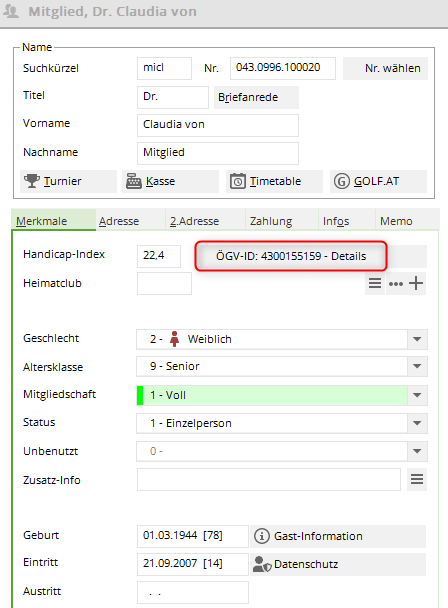448x608 pixels.
Task: Open Turnier via the trophy icon
Action: (x=32, y=181)
